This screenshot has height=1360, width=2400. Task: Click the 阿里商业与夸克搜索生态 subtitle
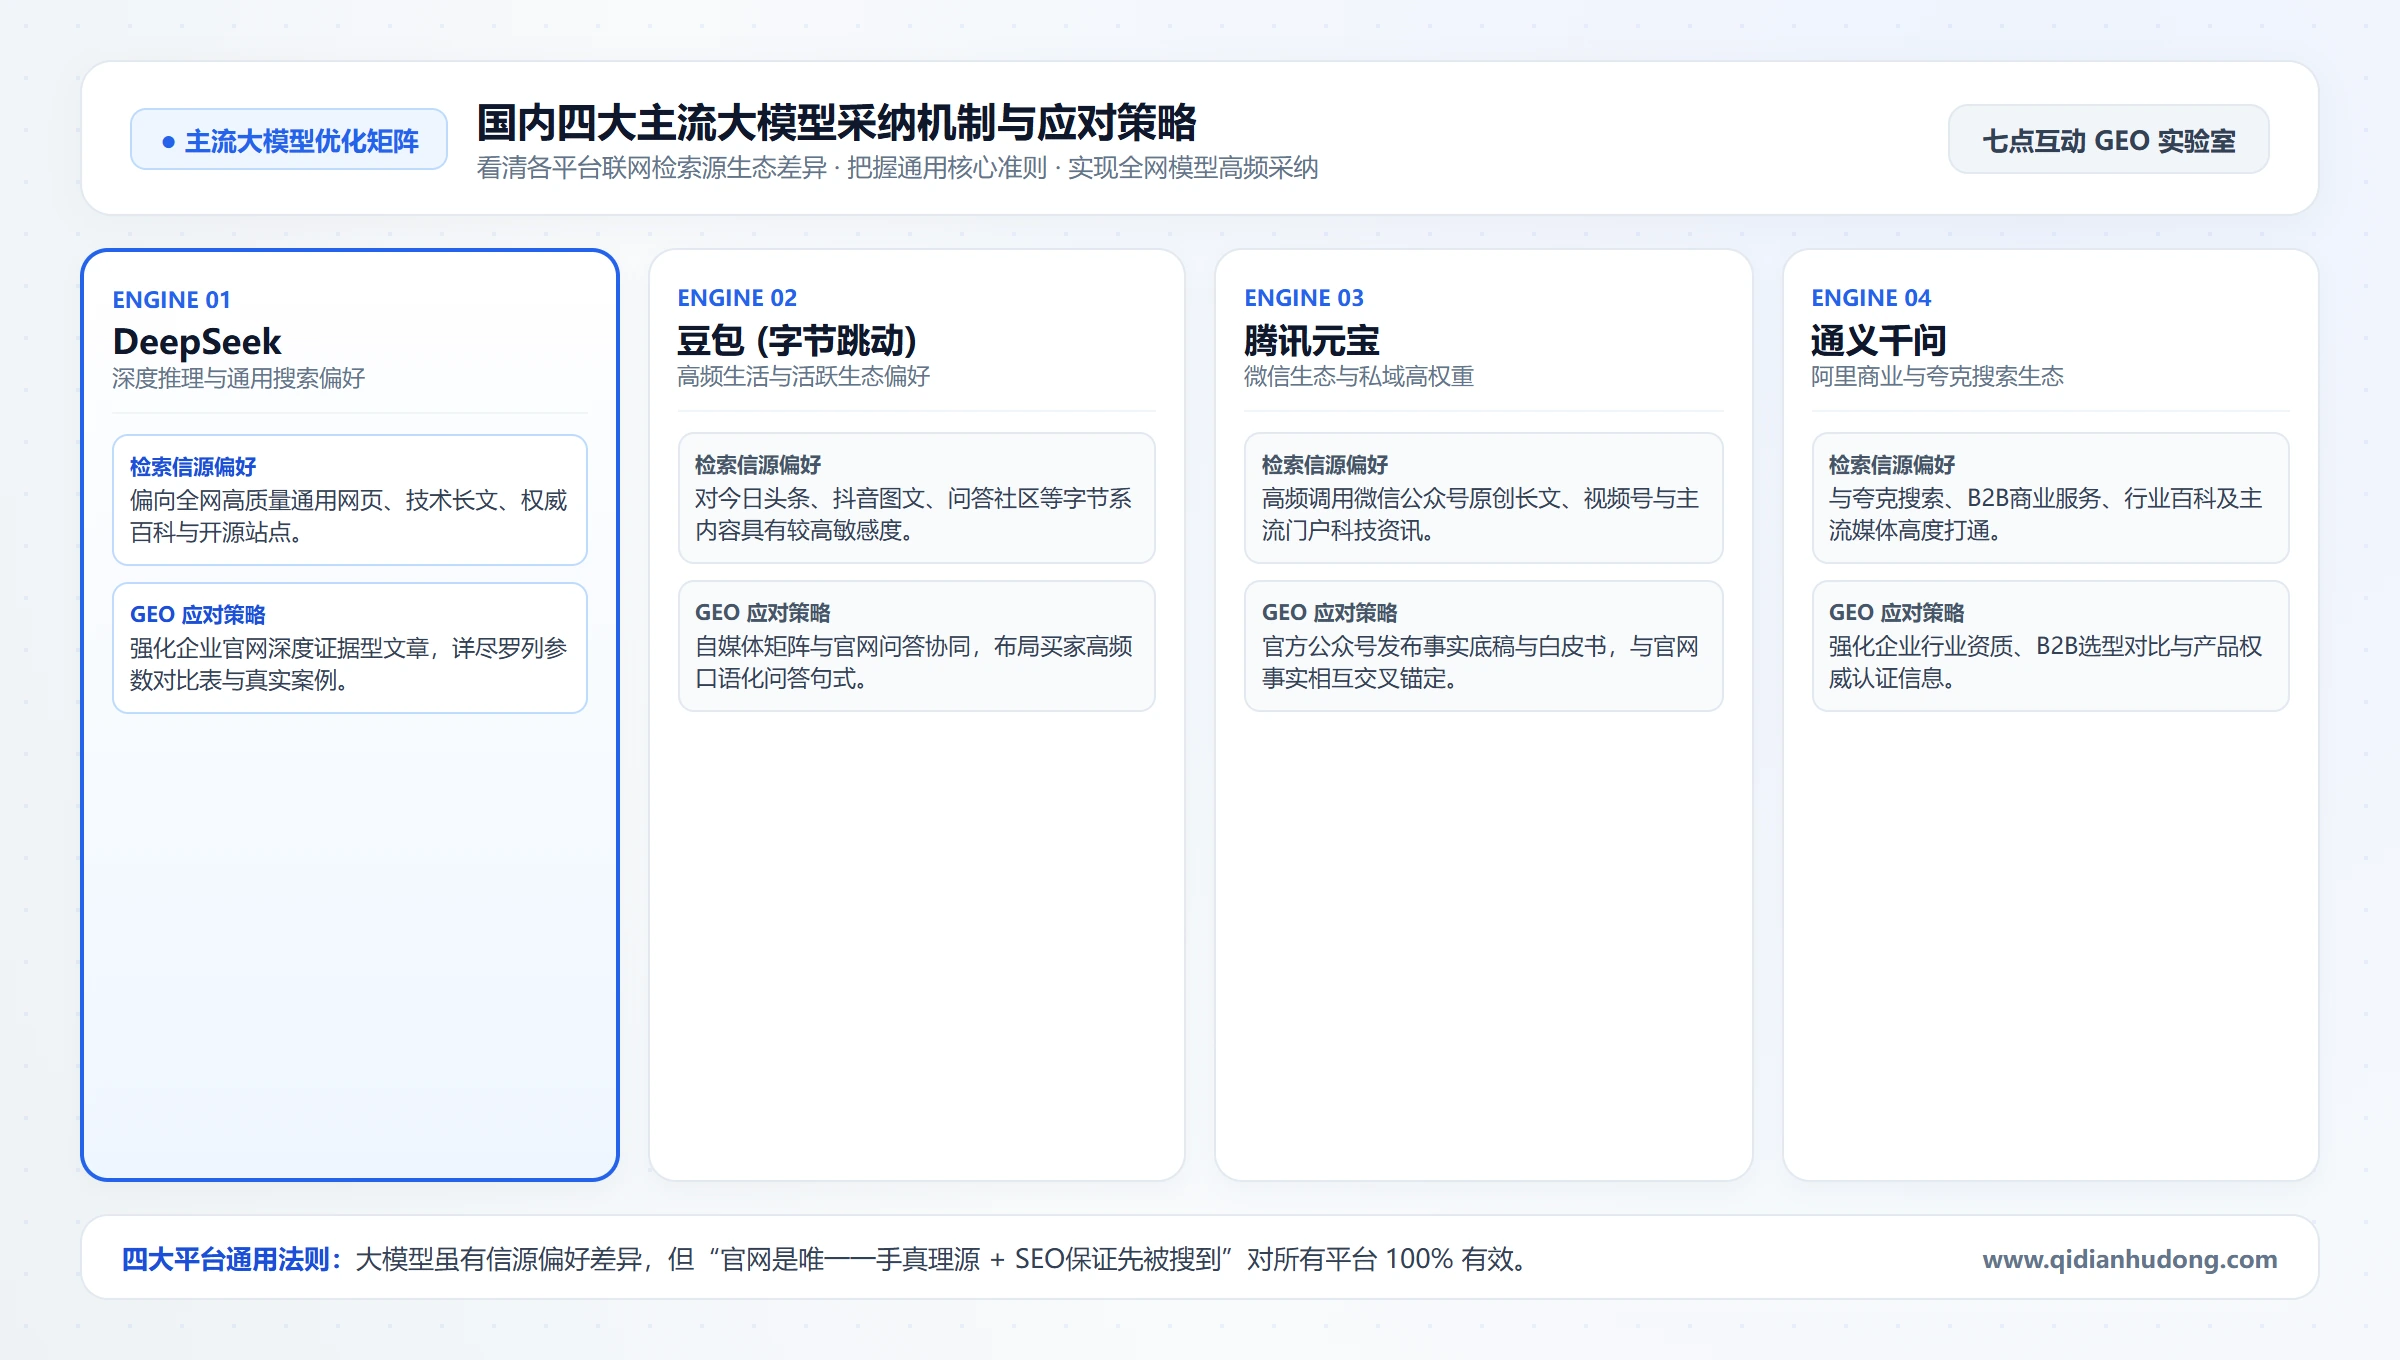click(x=1937, y=376)
